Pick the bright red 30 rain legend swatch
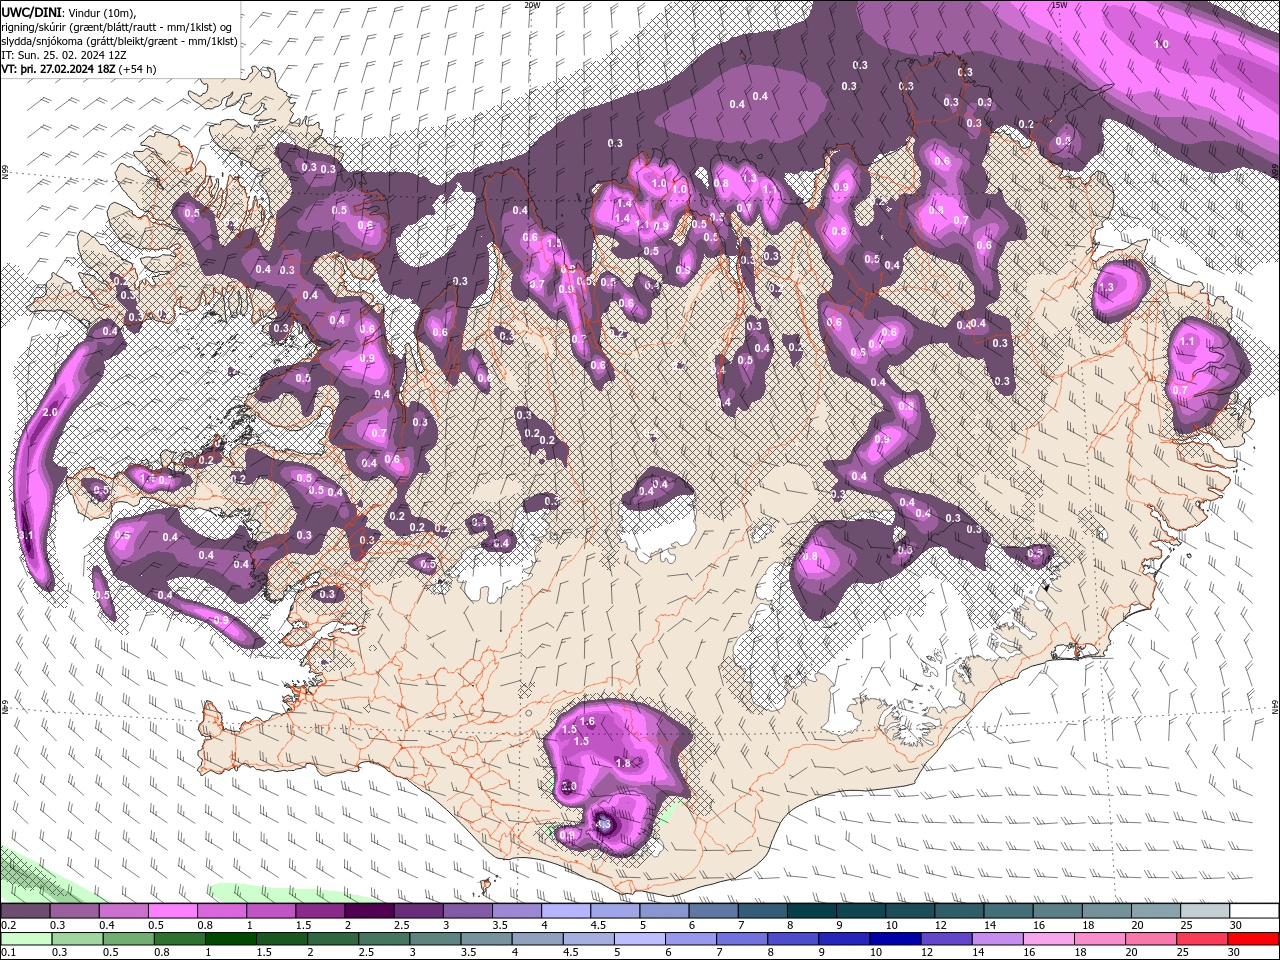Viewport: 1280px width, 960px height. tap(1253, 938)
